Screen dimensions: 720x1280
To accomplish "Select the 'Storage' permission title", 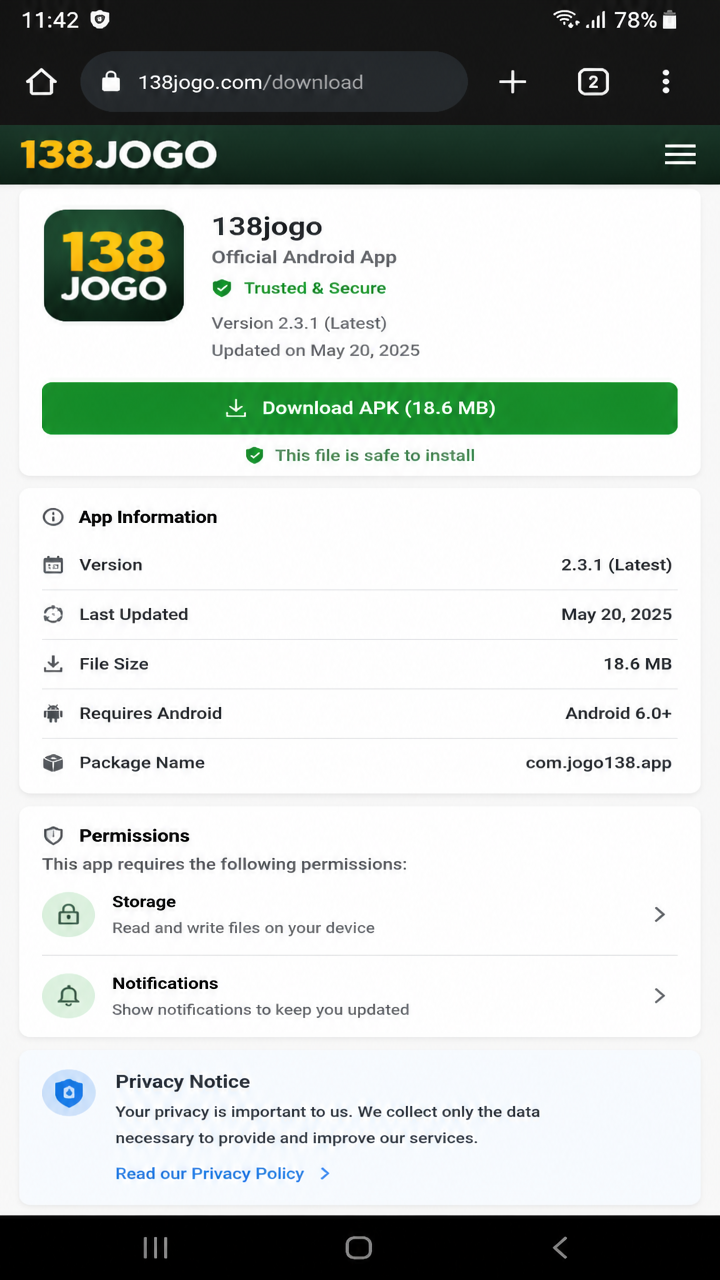I will [144, 902].
